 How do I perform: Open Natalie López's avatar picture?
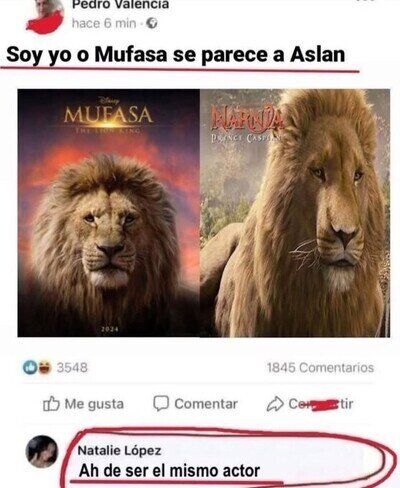click(42, 451)
